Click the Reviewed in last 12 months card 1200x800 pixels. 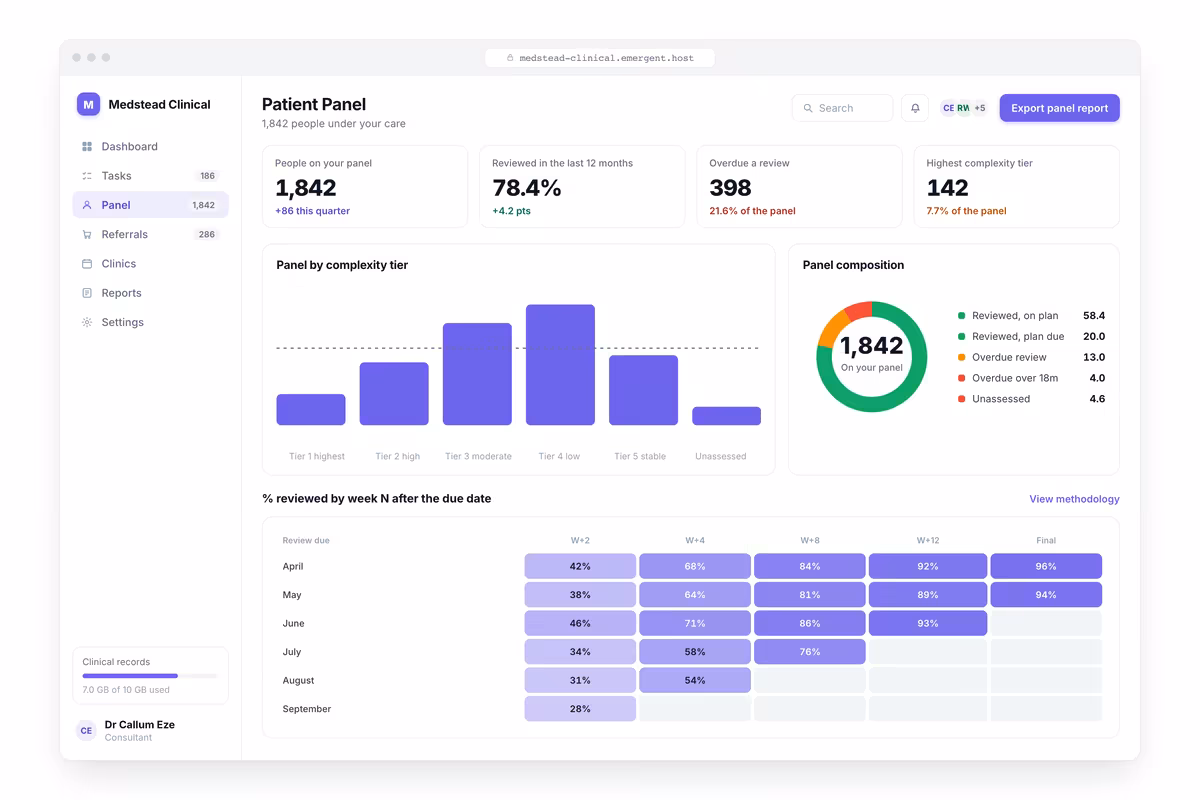click(x=582, y=187)
